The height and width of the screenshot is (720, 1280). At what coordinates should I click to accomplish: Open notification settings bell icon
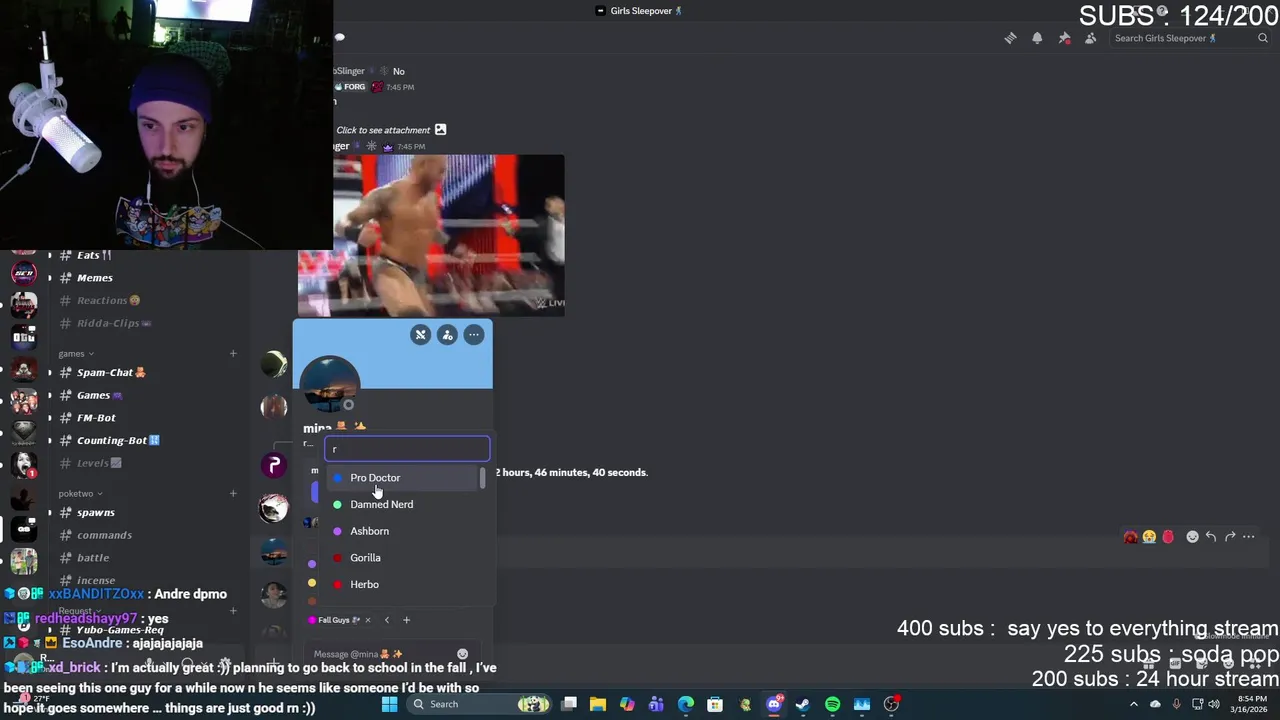coord(1037,38)
